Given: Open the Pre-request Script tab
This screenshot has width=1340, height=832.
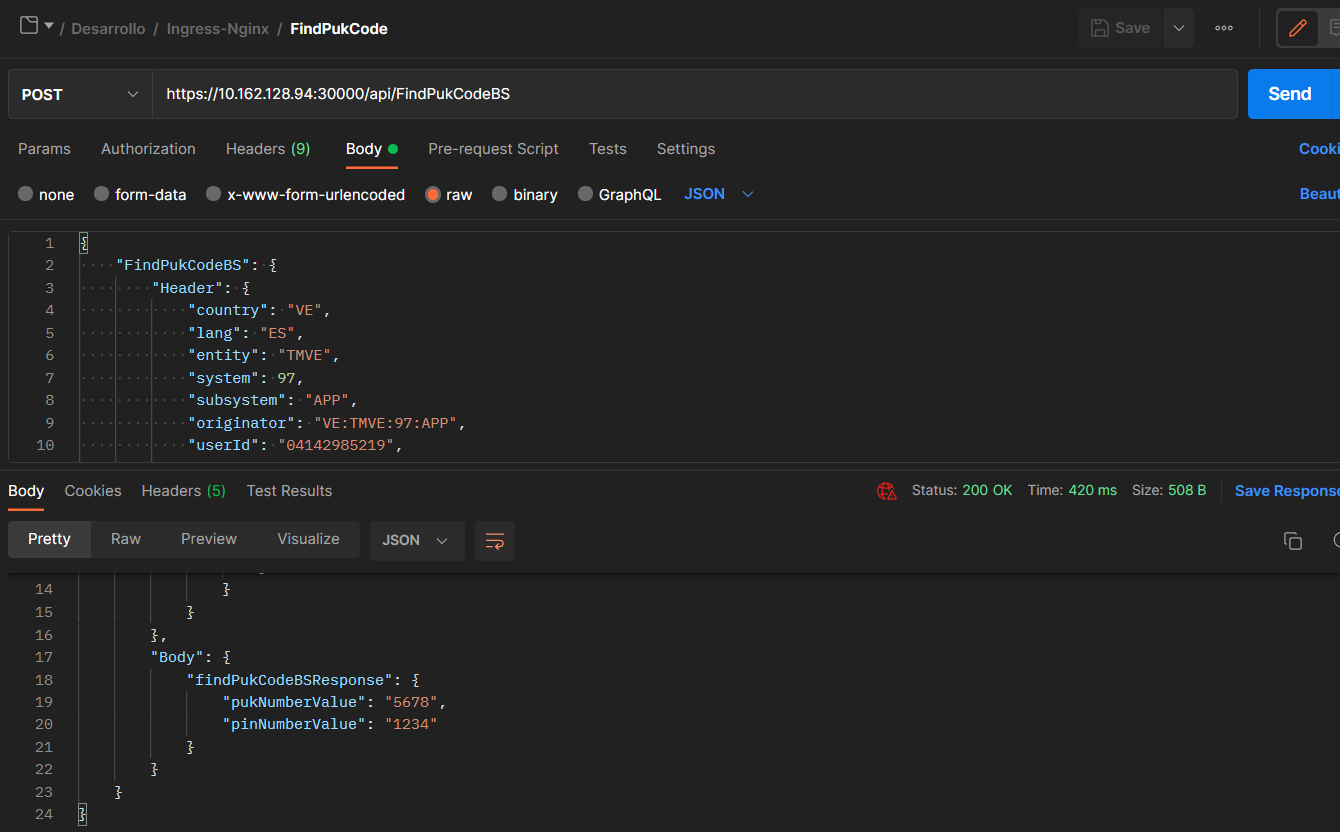Looking at the screenshot, I should pos(493,149).
